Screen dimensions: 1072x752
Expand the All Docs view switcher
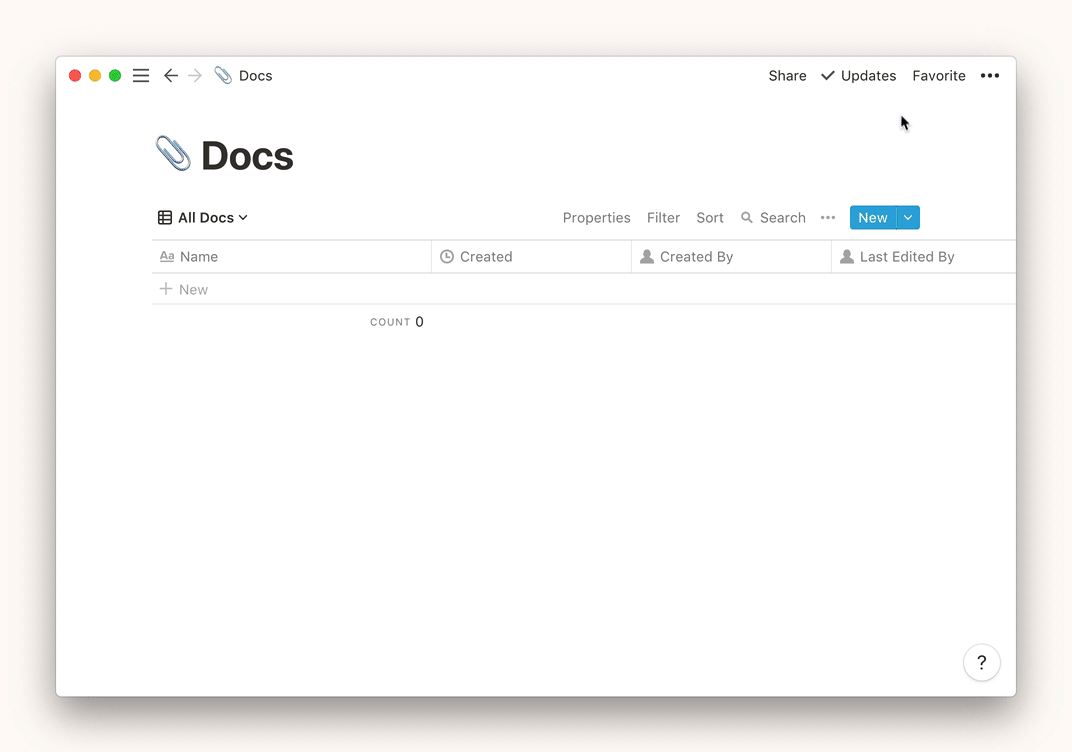[203, 218]
